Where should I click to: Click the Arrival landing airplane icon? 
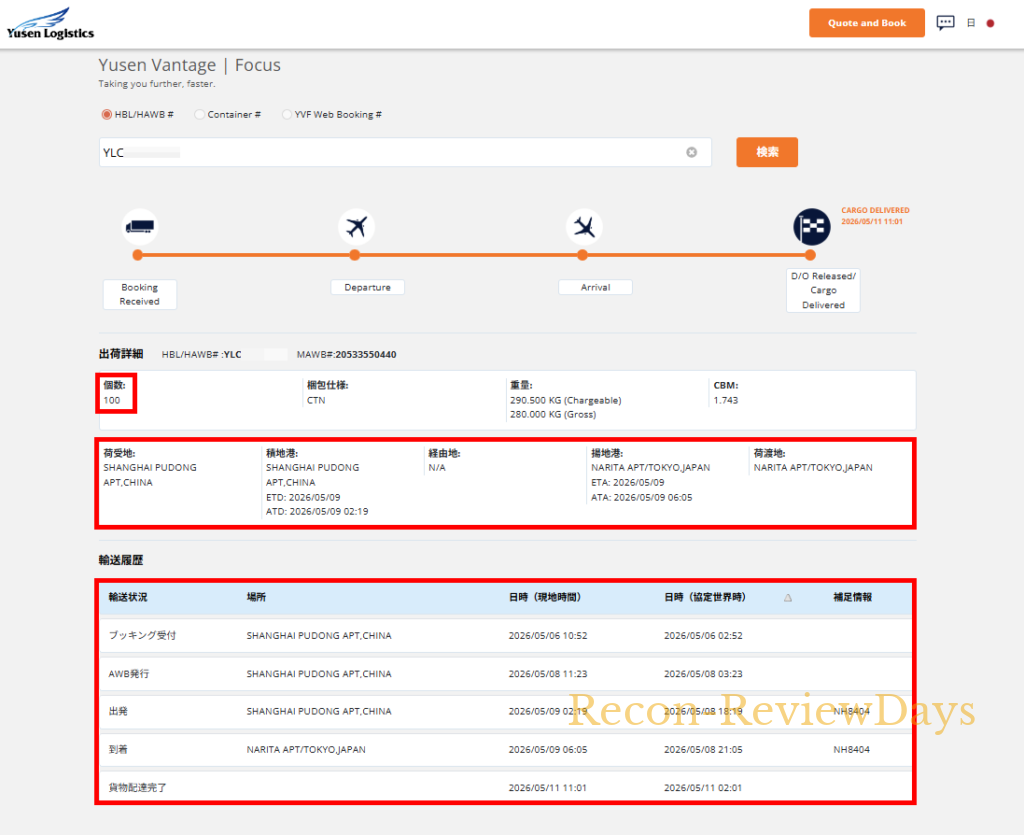click(x=584, y=227)
